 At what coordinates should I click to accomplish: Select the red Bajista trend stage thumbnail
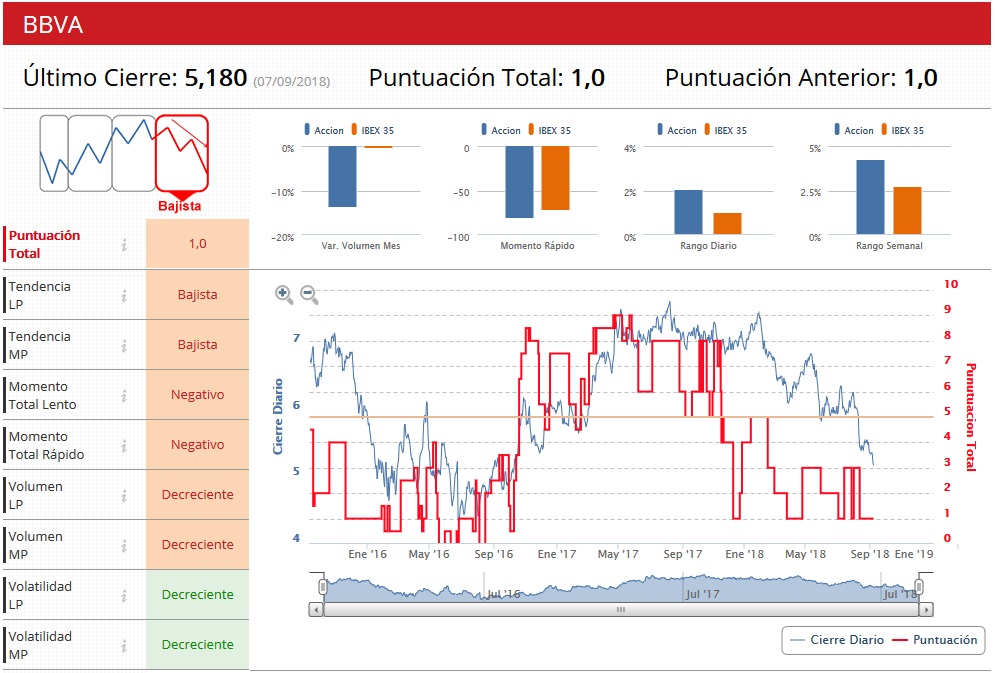pyautogui.click(x=182, y=153)
